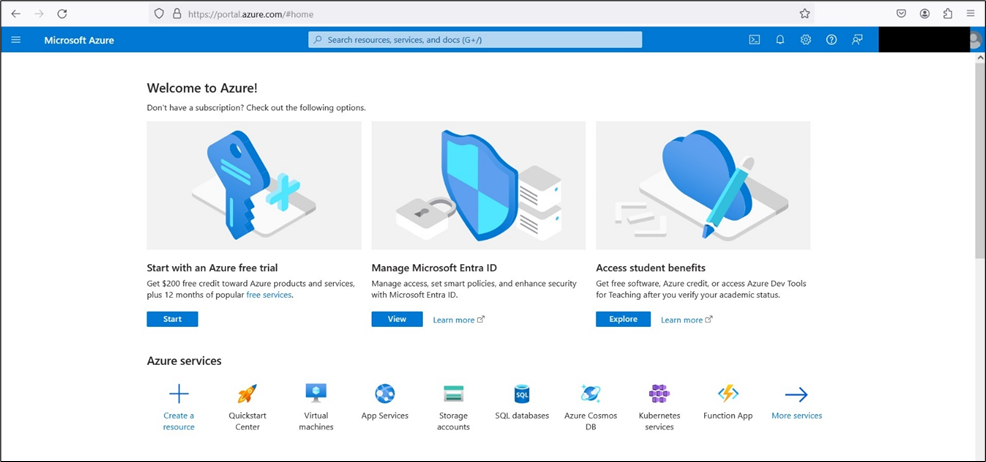
Task: Click the Start free trial button
Action: [x=172, y=319]
